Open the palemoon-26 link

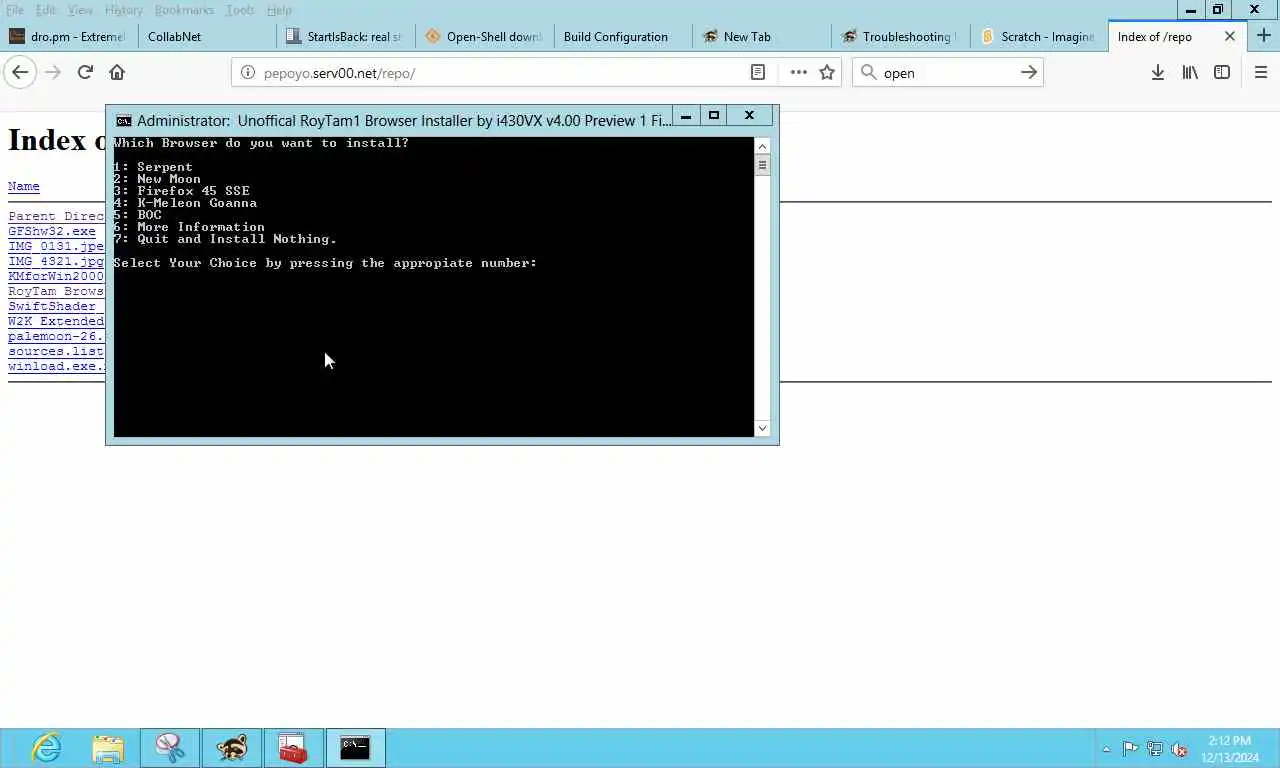56,336
